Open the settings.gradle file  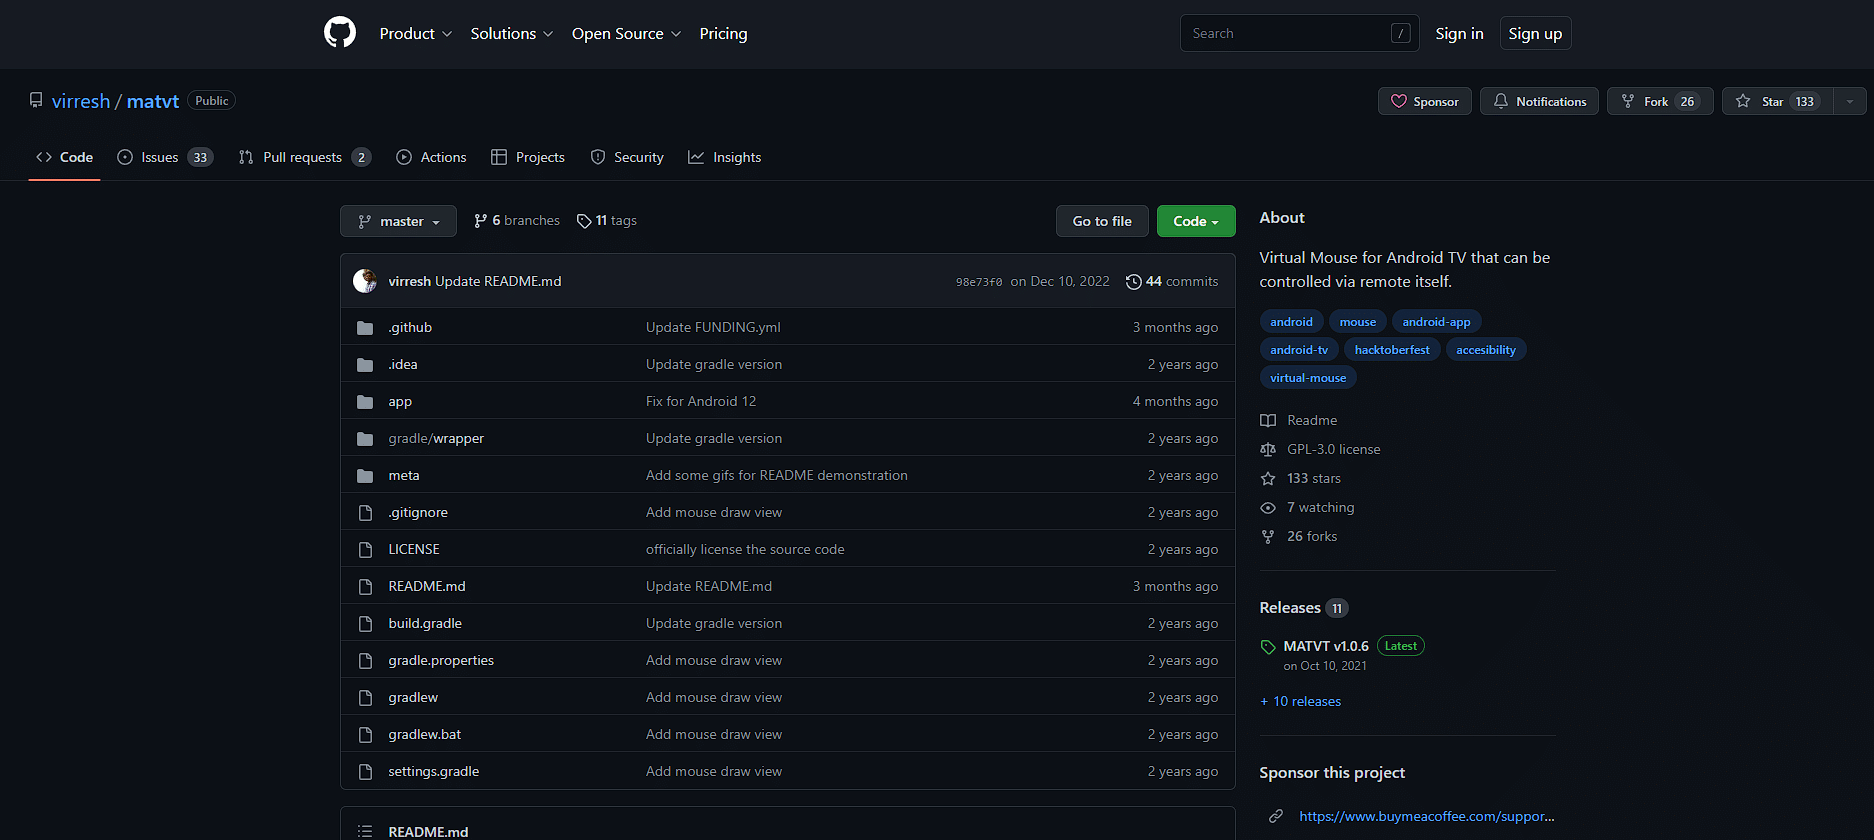pos(434,771)
